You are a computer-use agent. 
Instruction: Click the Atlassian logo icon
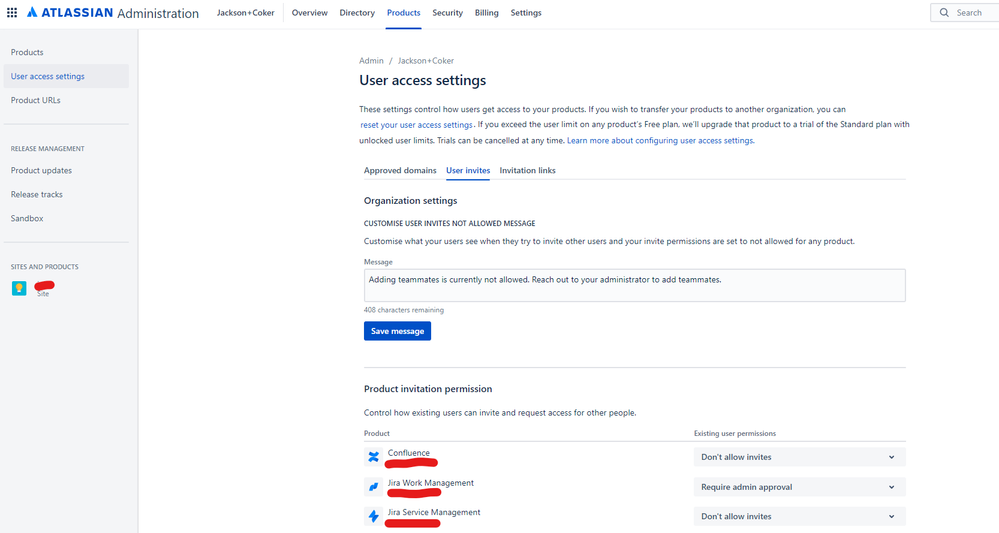tap(32, 13)
